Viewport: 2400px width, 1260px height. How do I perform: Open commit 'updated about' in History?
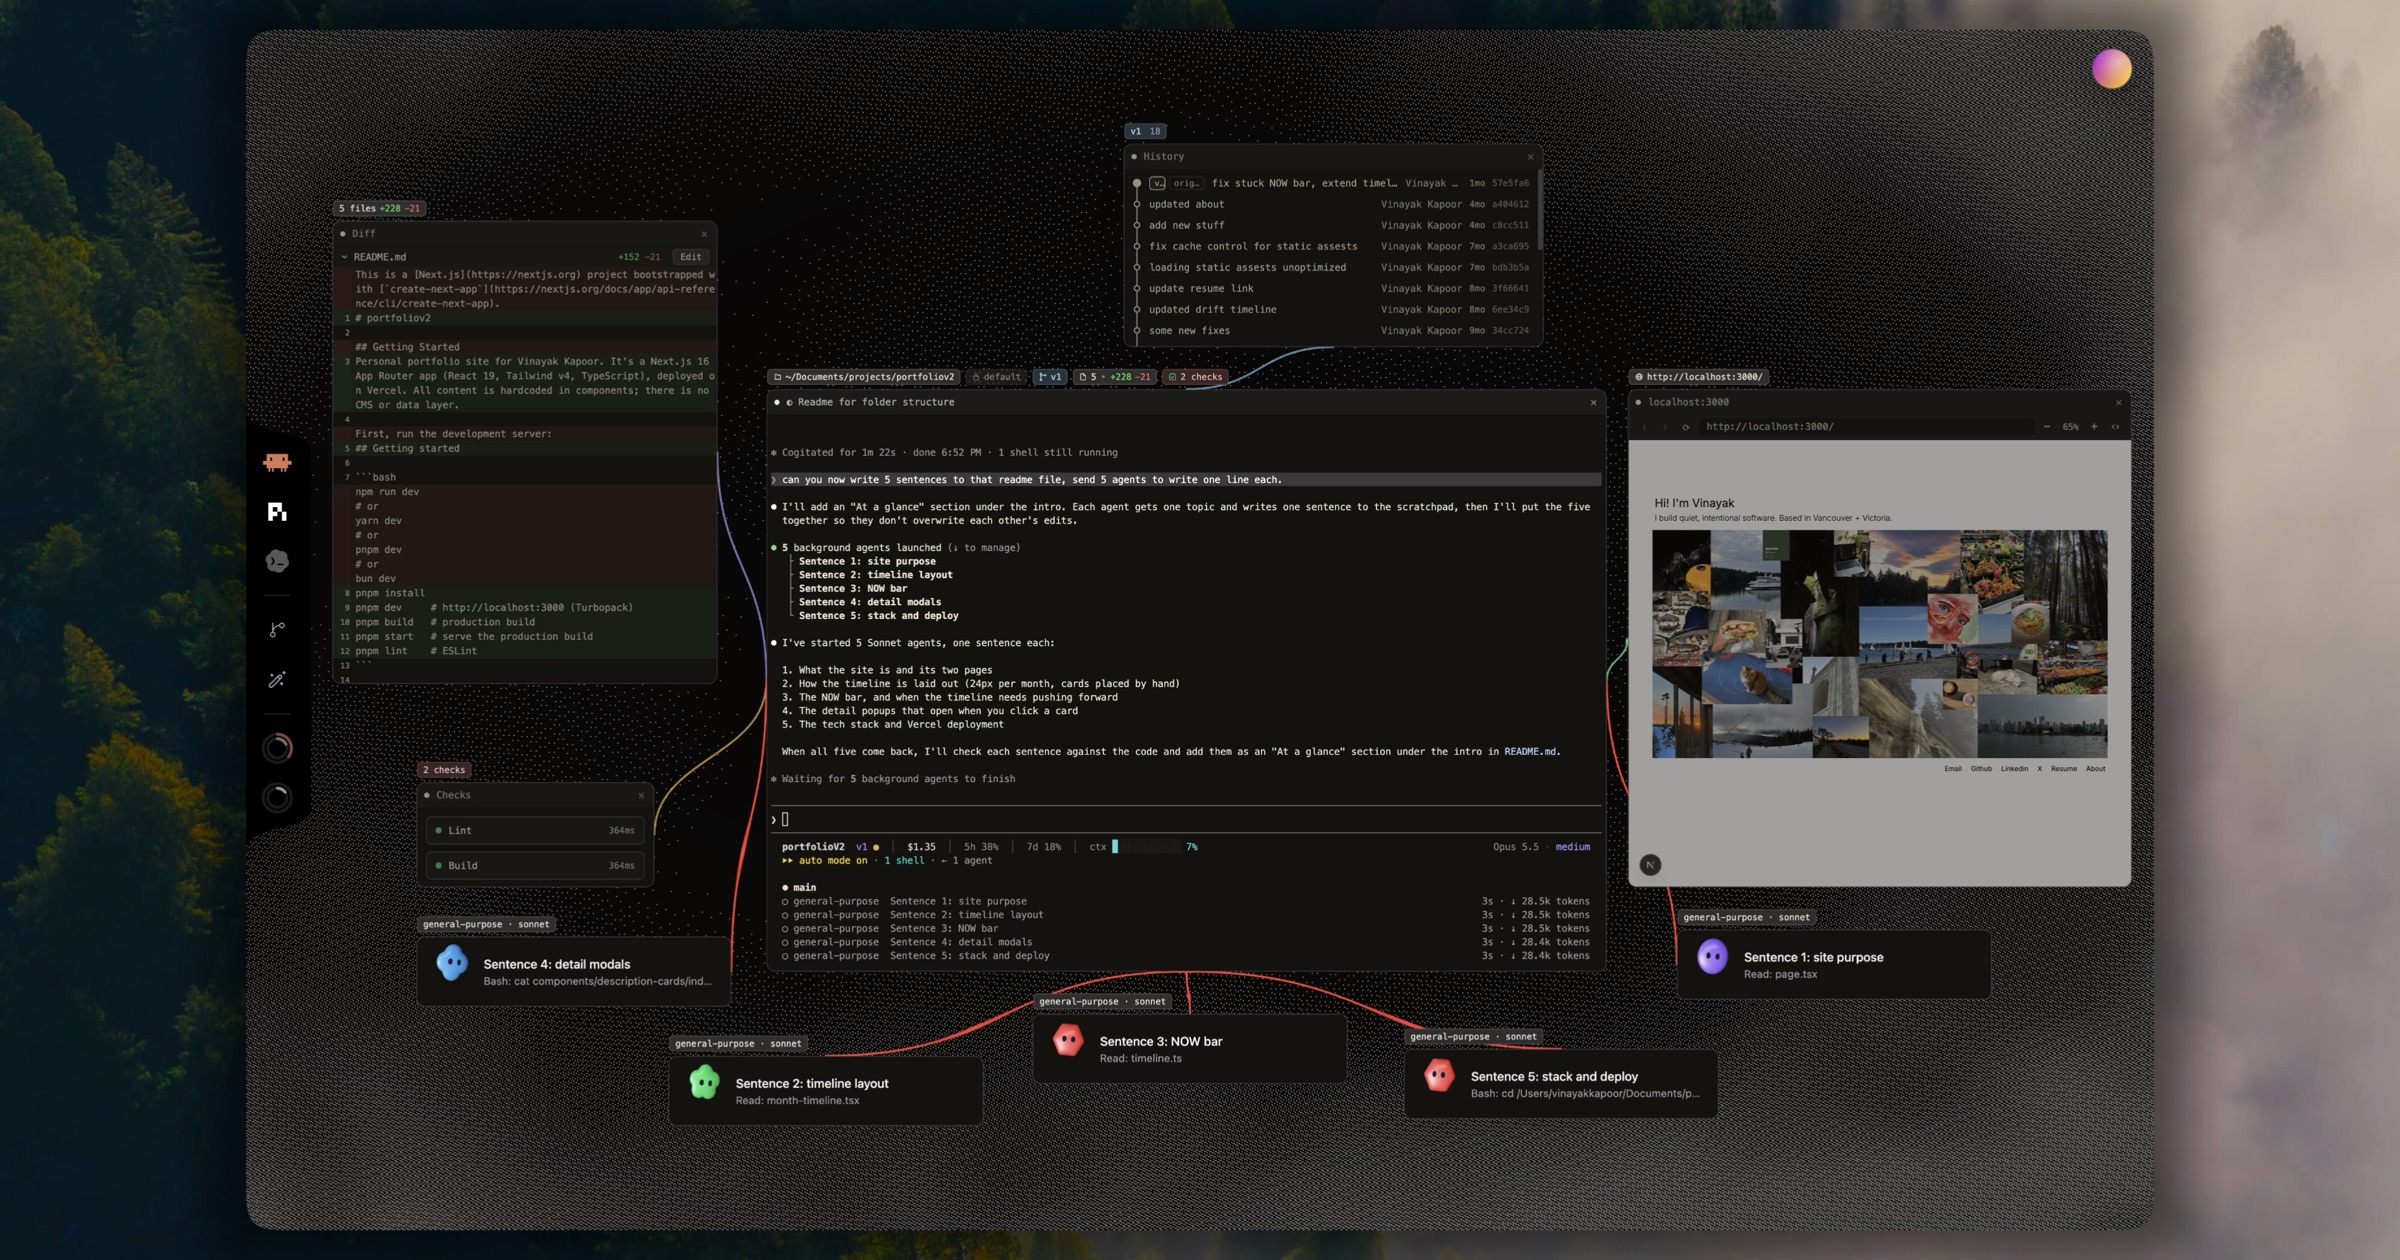(1332, 204)
